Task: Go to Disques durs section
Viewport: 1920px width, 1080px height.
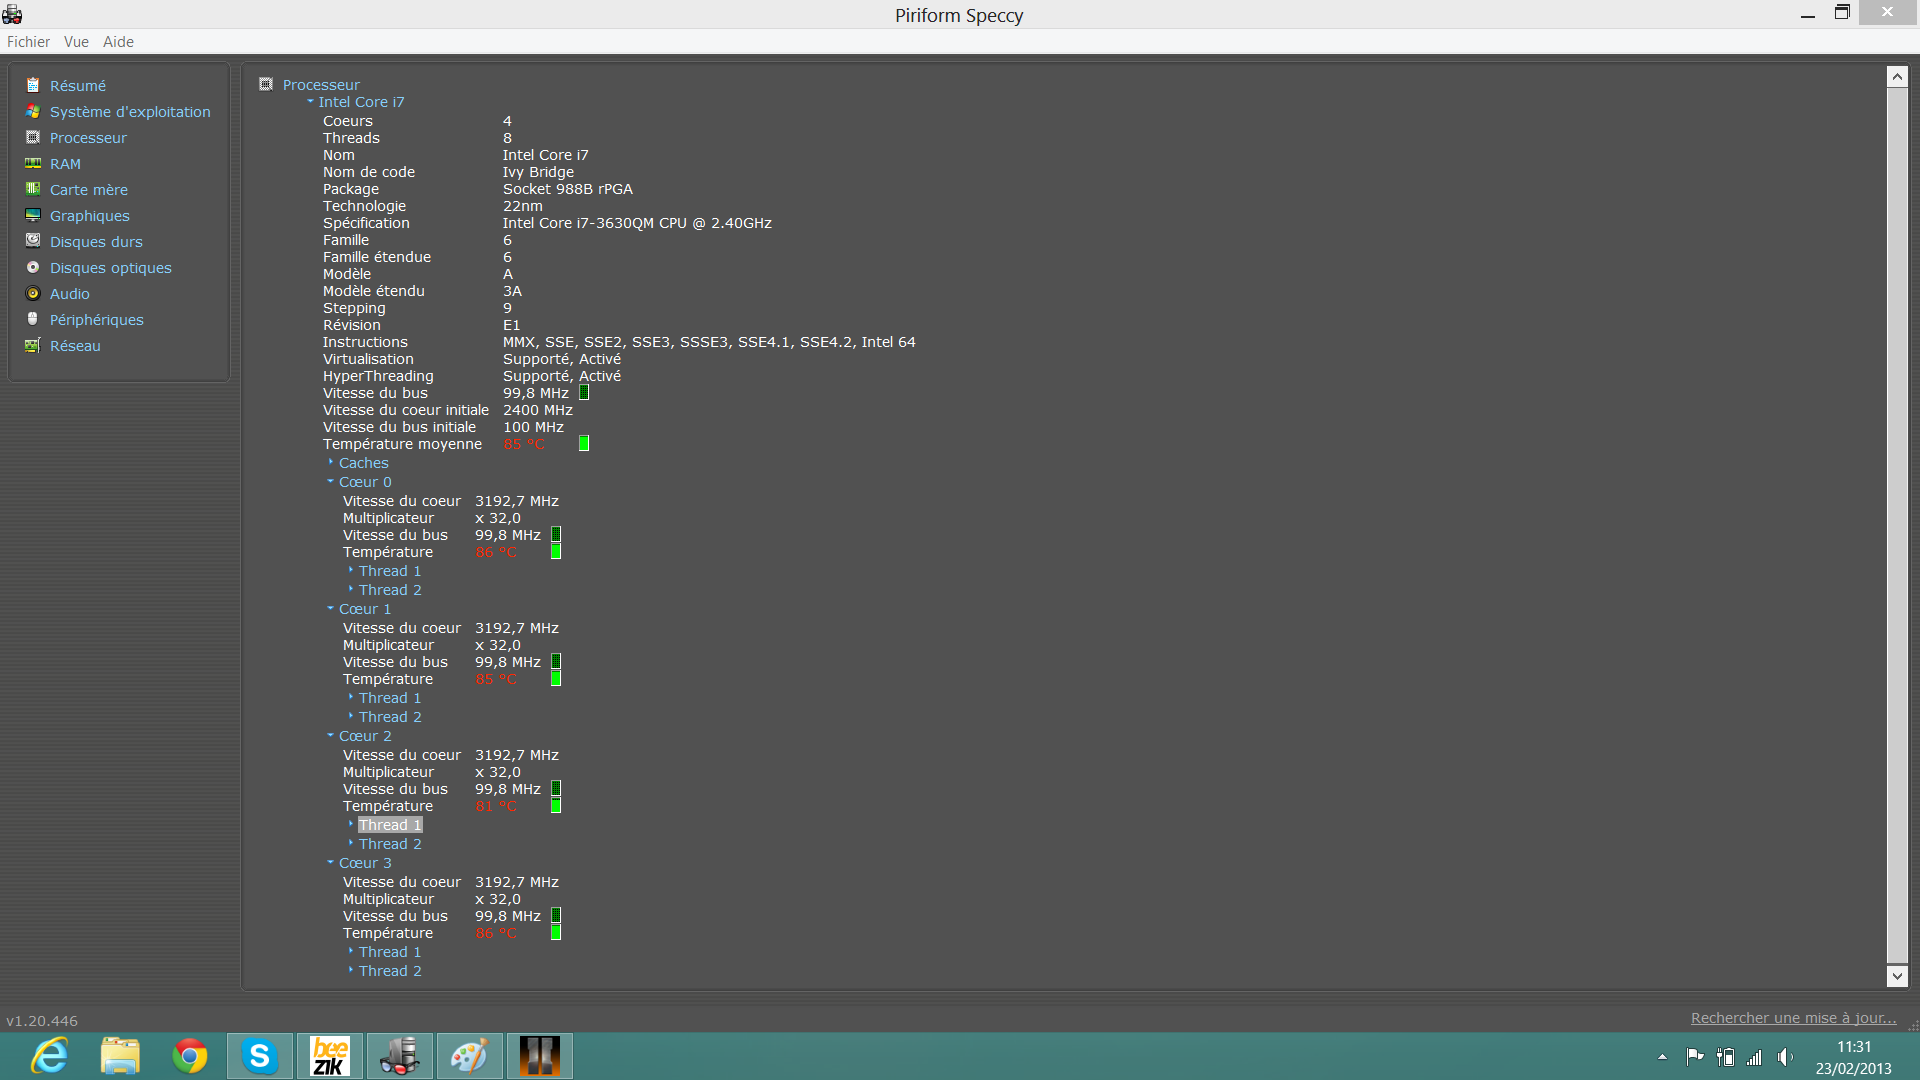Action: [x=96, y=242]
